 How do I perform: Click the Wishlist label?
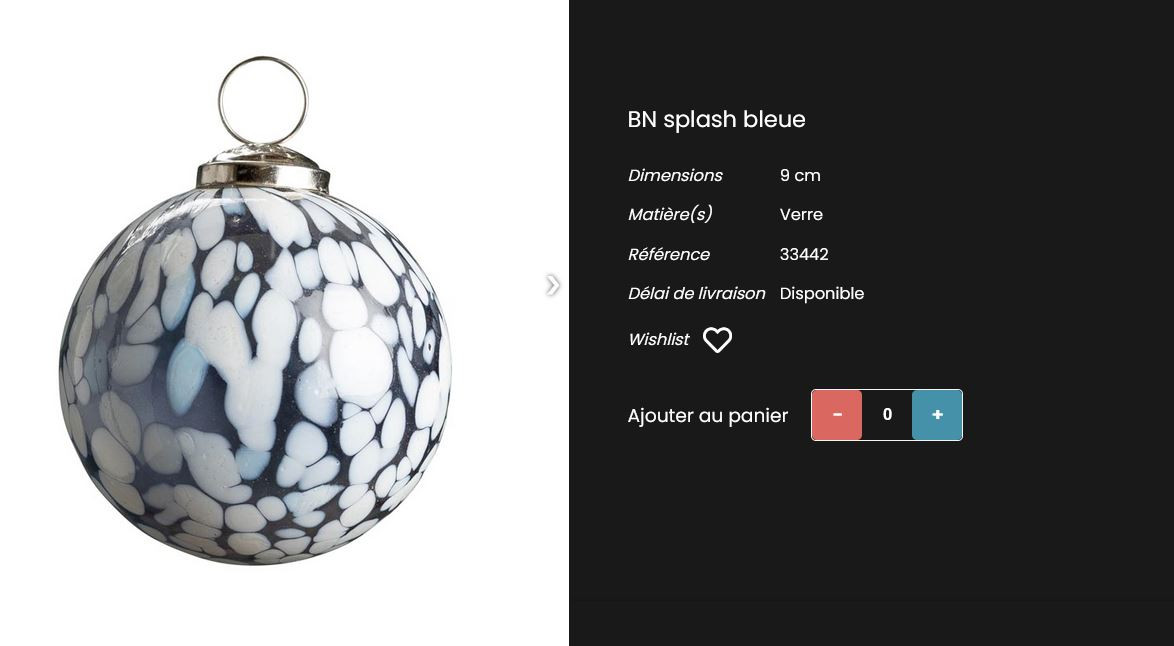[x=659, y=339]
